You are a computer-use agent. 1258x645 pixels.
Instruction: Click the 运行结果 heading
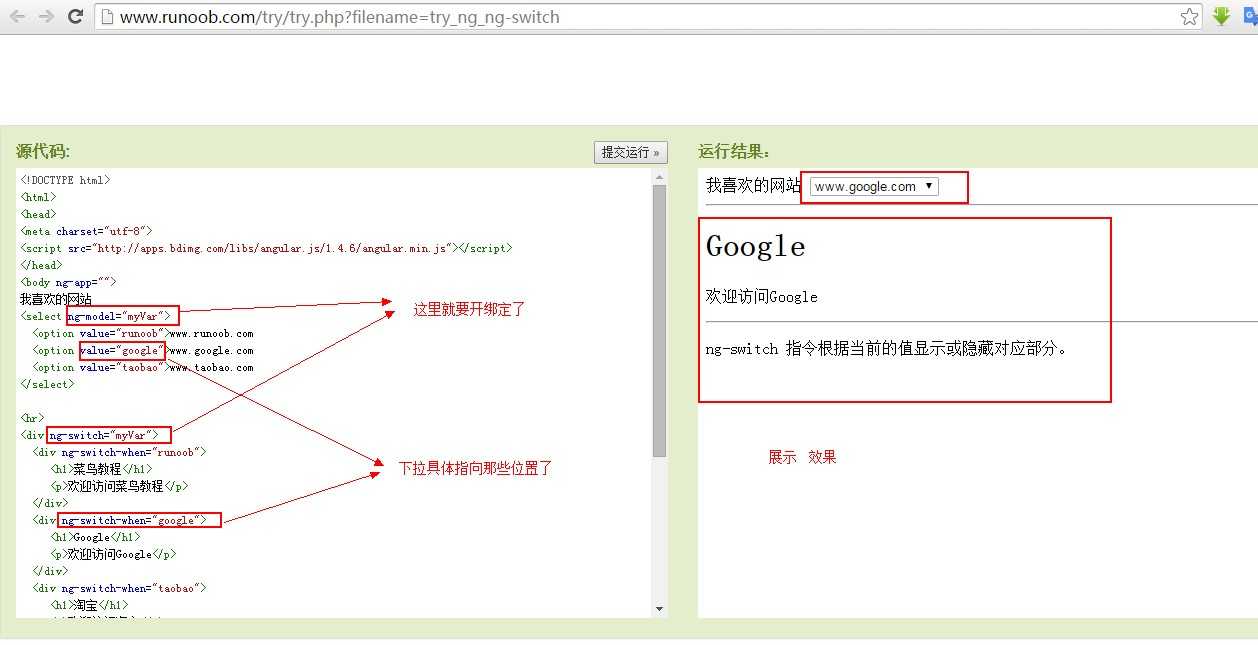pos(734,151)
